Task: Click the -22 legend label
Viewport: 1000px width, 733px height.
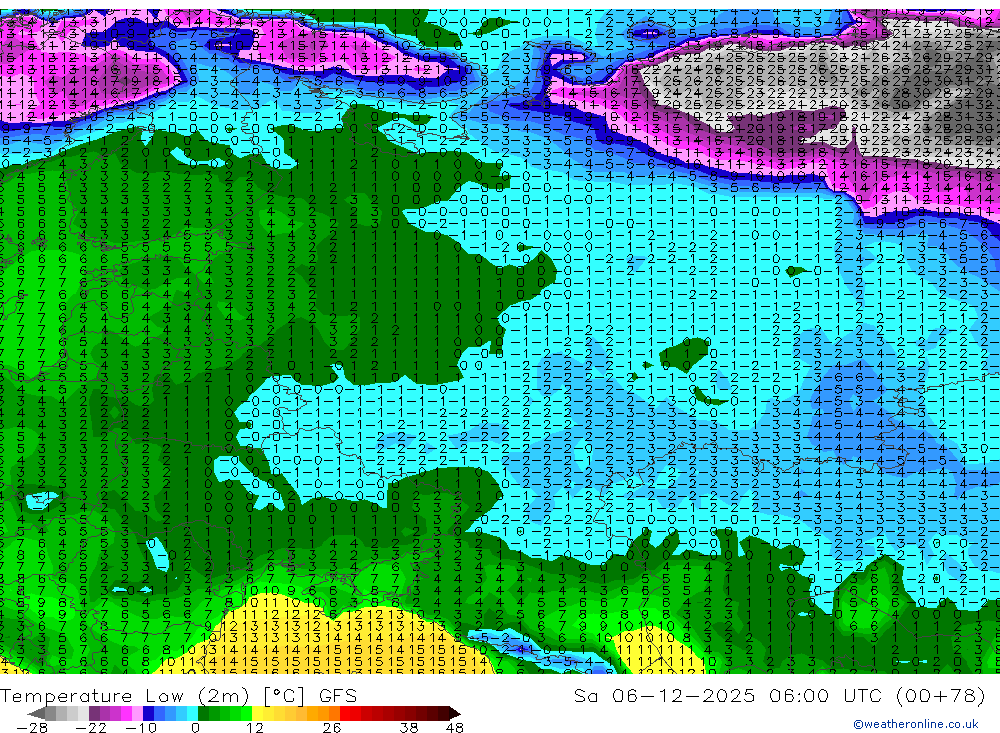Action: pos(91,728)
